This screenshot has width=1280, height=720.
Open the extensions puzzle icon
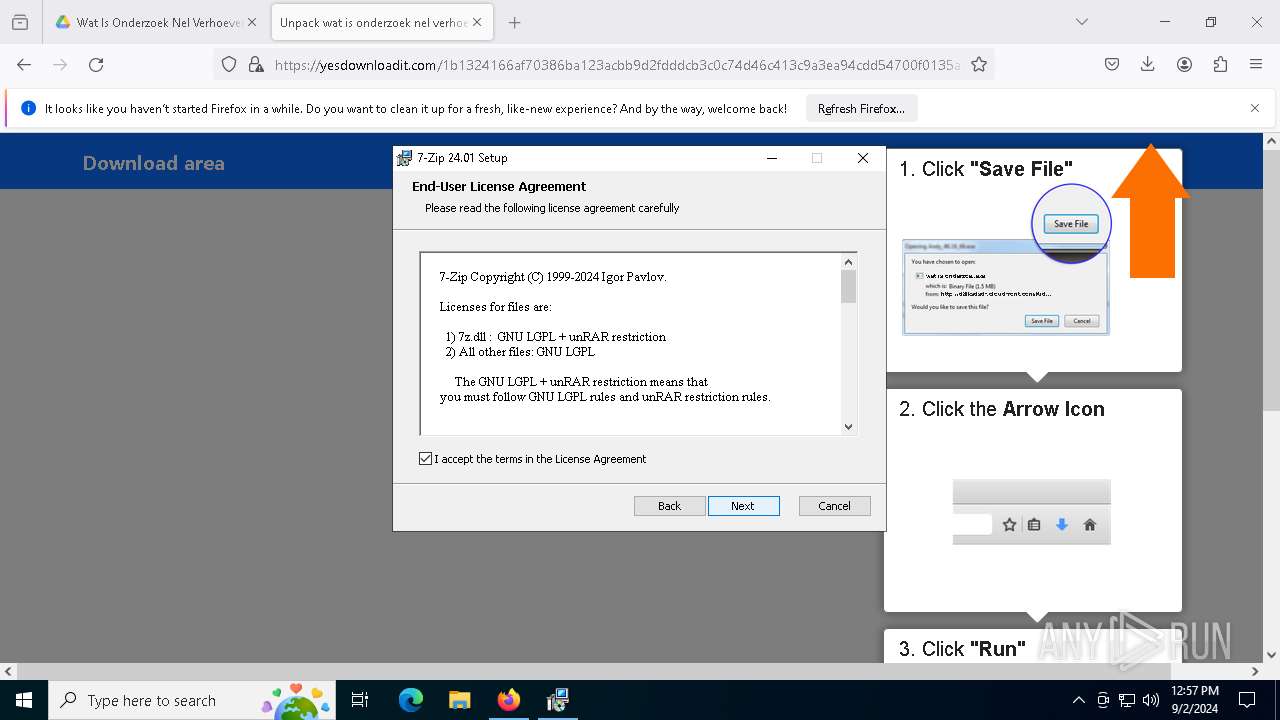1220,65
